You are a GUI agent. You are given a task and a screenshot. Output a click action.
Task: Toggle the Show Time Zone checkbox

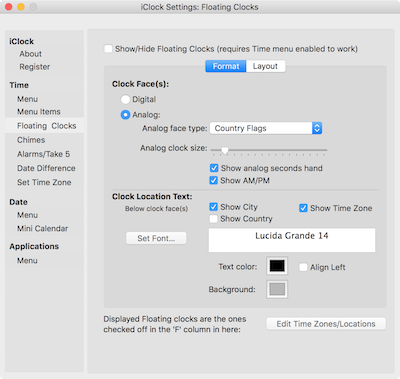pyautogui.click(x=303, y=208)
